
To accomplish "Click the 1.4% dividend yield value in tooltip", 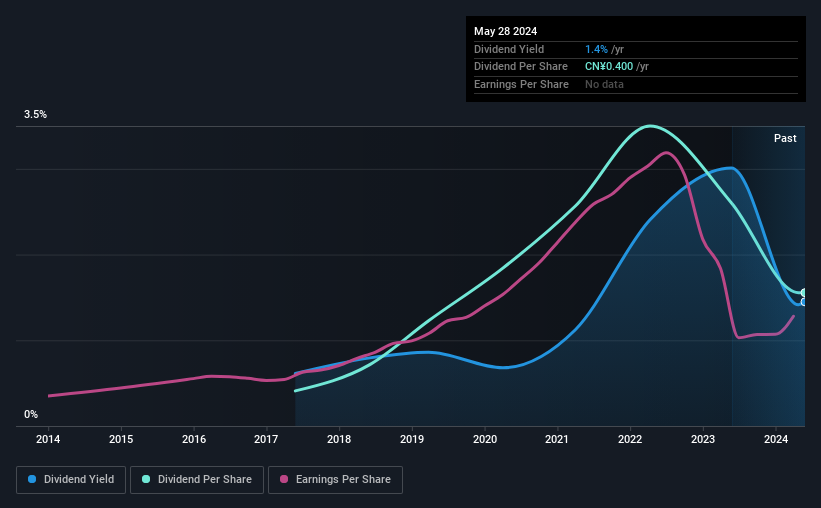I will [x=596, y=49].
